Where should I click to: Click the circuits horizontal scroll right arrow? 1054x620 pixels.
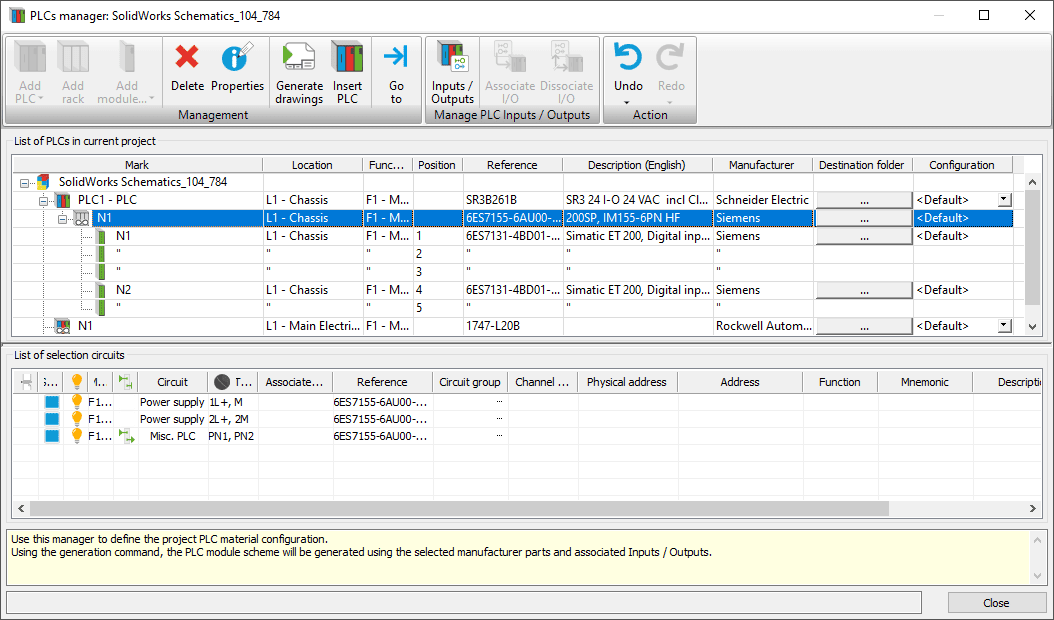click(x=1033, y=508)
